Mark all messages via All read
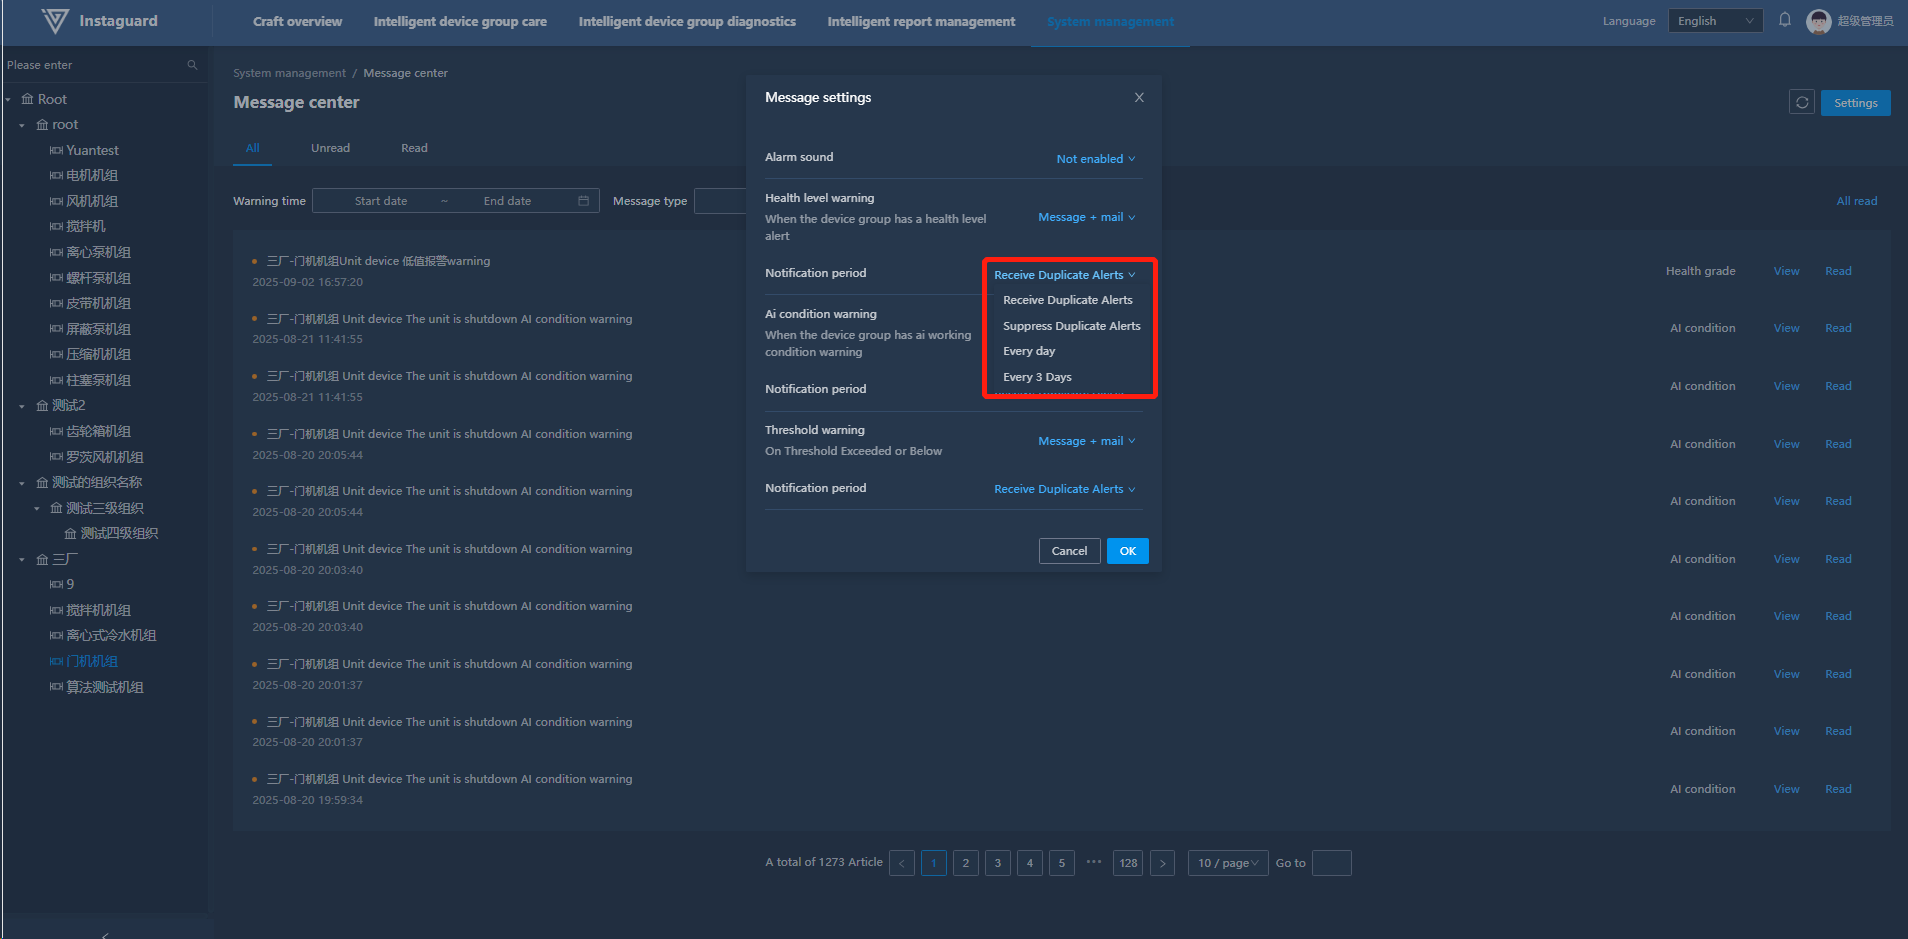1908x939 pixels. (x=1857, y=201)
